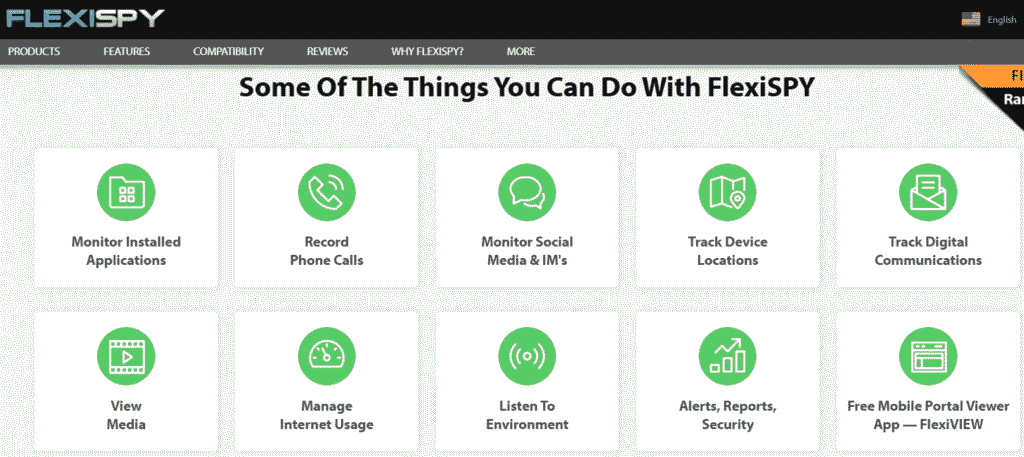The image size is (1024, 457).
Task: Click the Some Of The Things heading
Action: click(x=527, y=87)
